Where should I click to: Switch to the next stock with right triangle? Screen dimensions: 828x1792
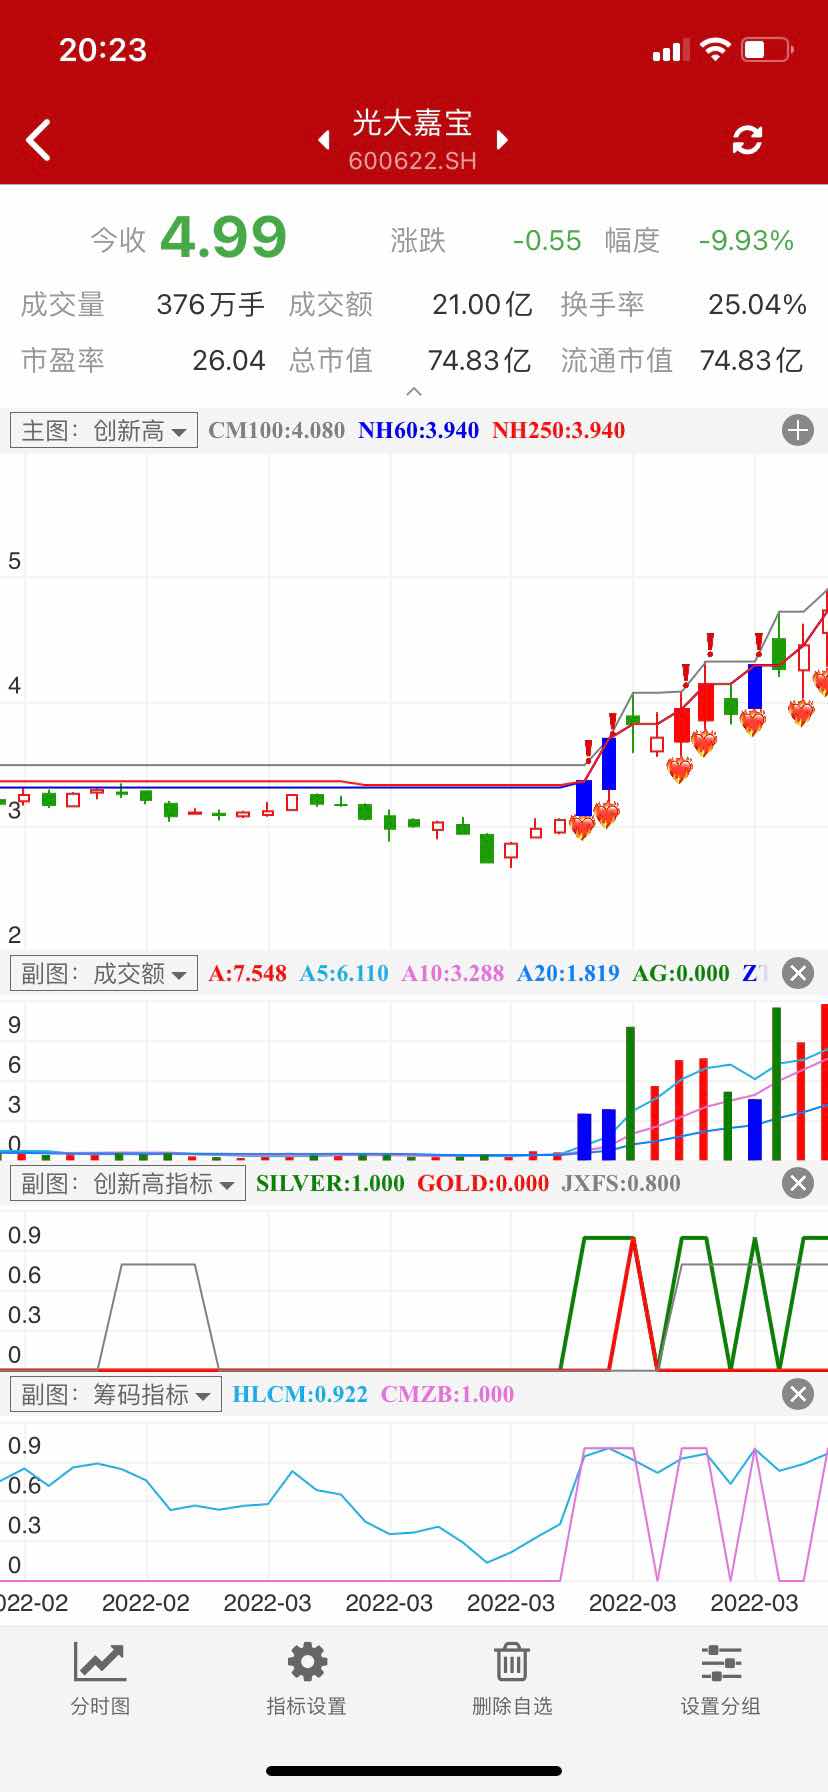tap(502, 140)
